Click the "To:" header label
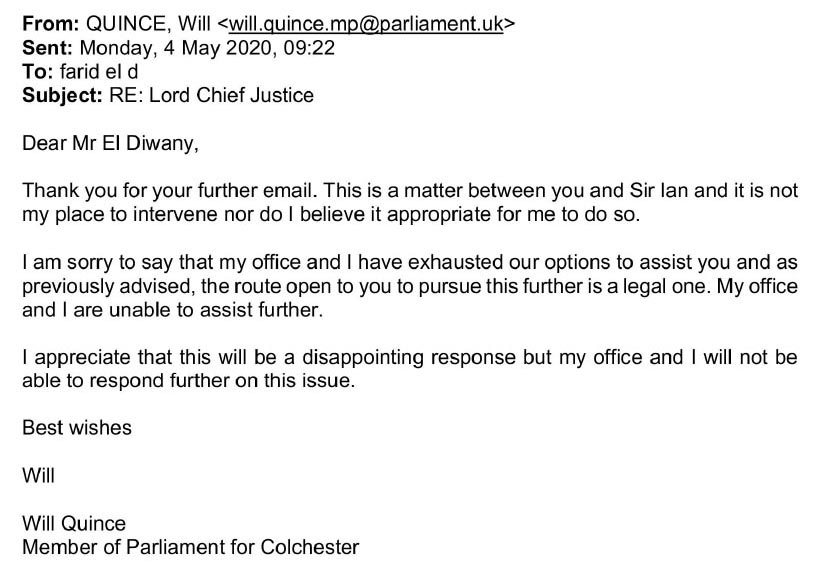823x588 pixels. click(38, 71)
